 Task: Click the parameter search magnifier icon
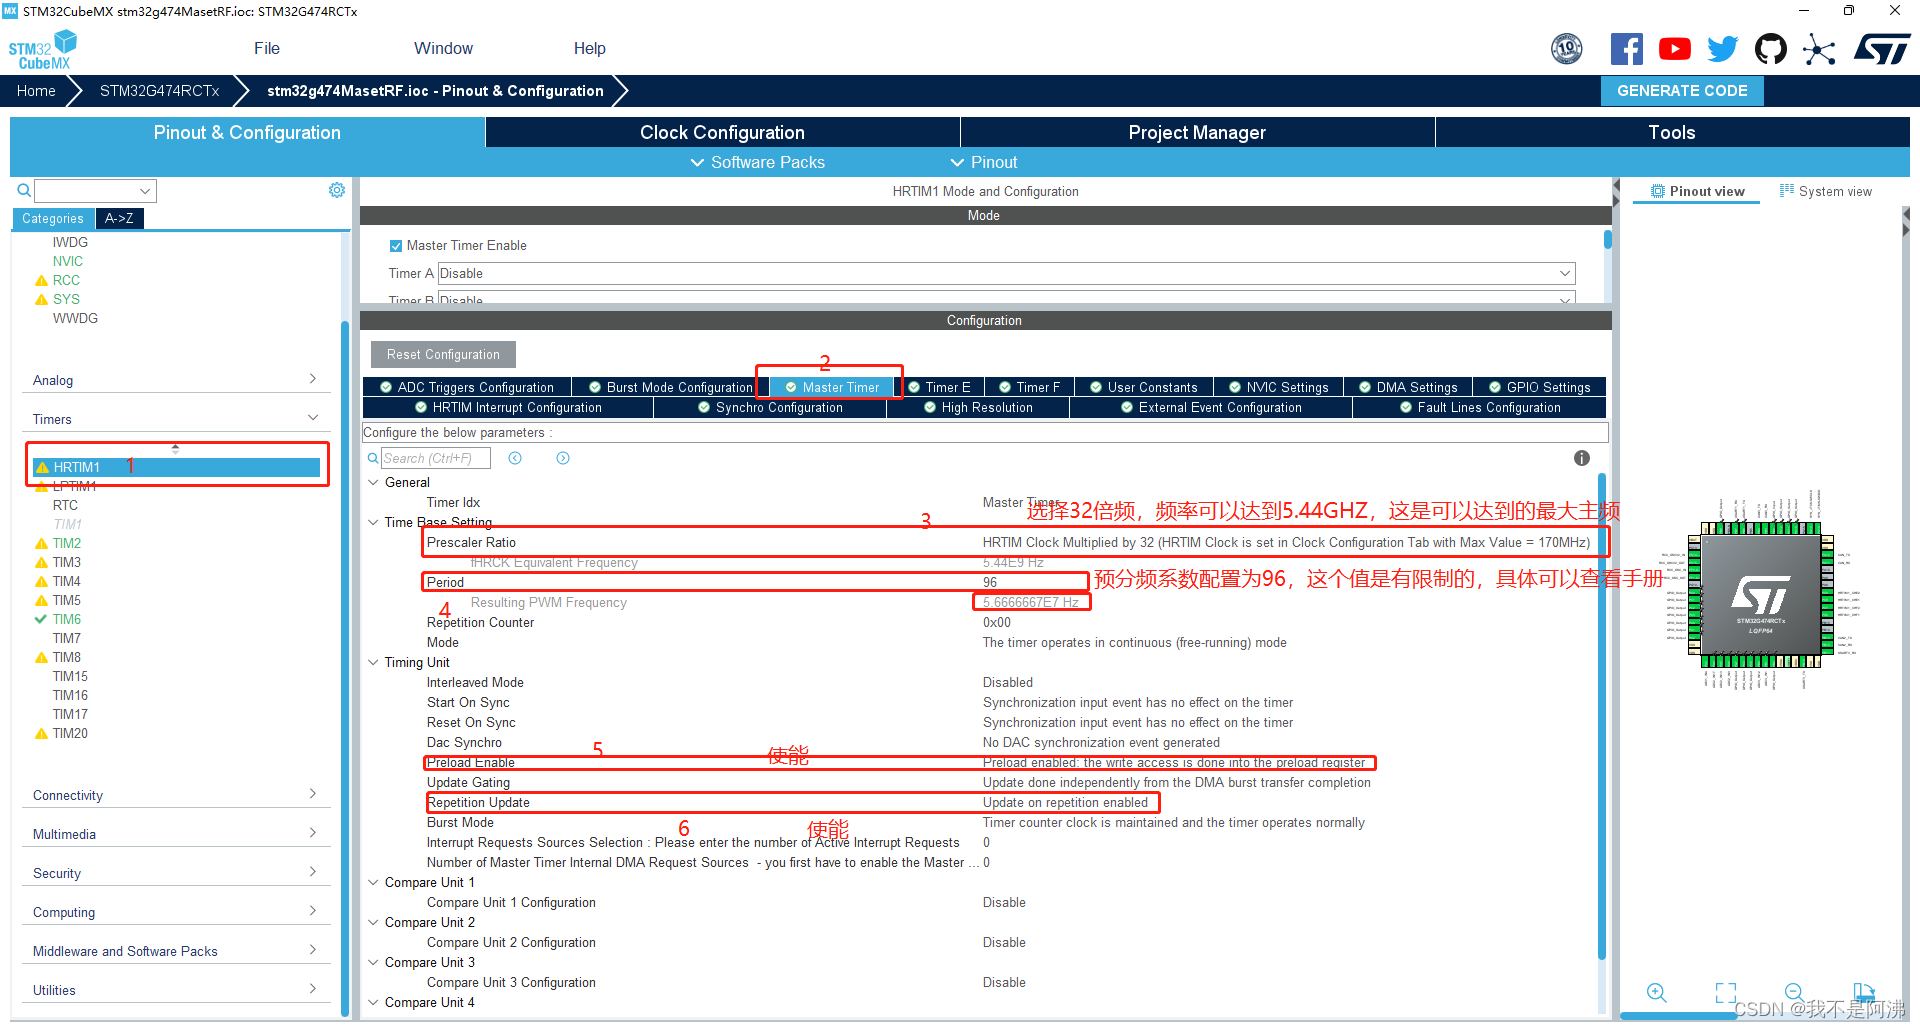[x=373, y=458]
